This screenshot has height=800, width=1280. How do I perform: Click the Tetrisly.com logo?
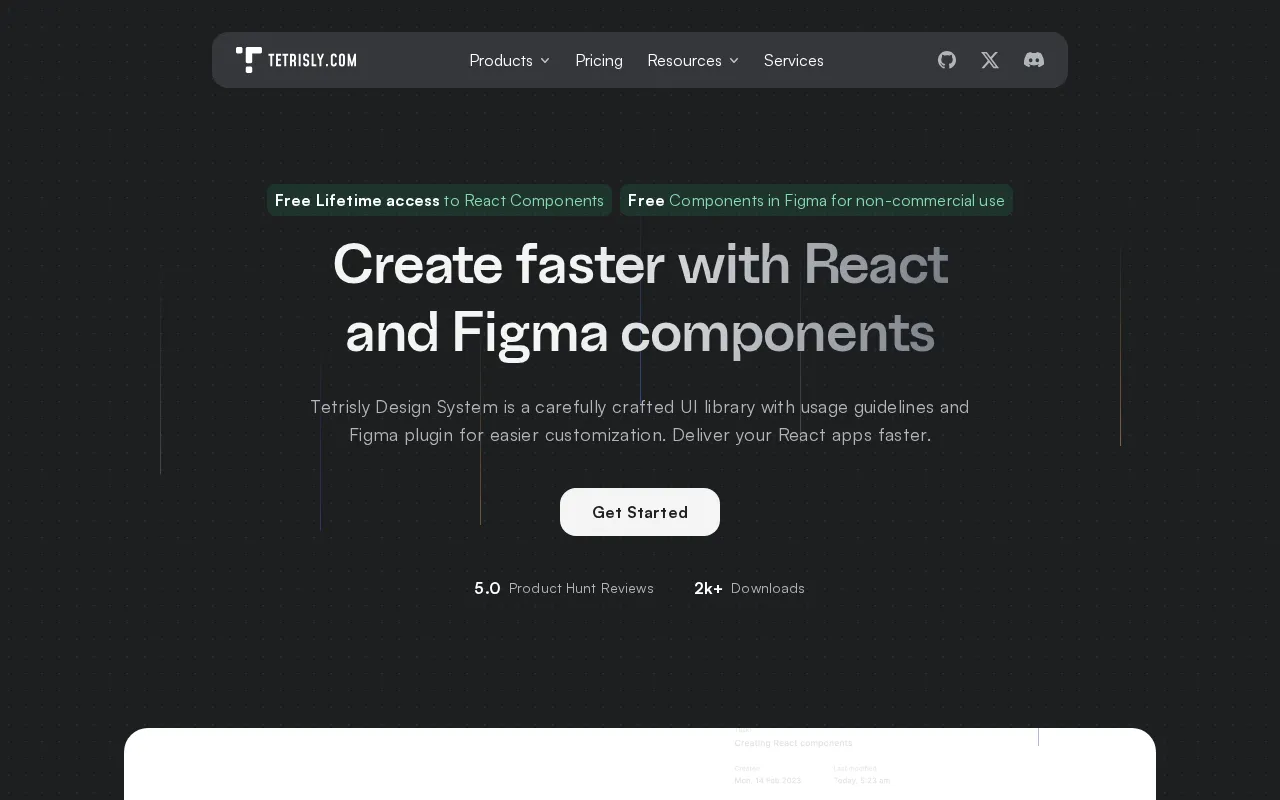click(x=296, y=60)
